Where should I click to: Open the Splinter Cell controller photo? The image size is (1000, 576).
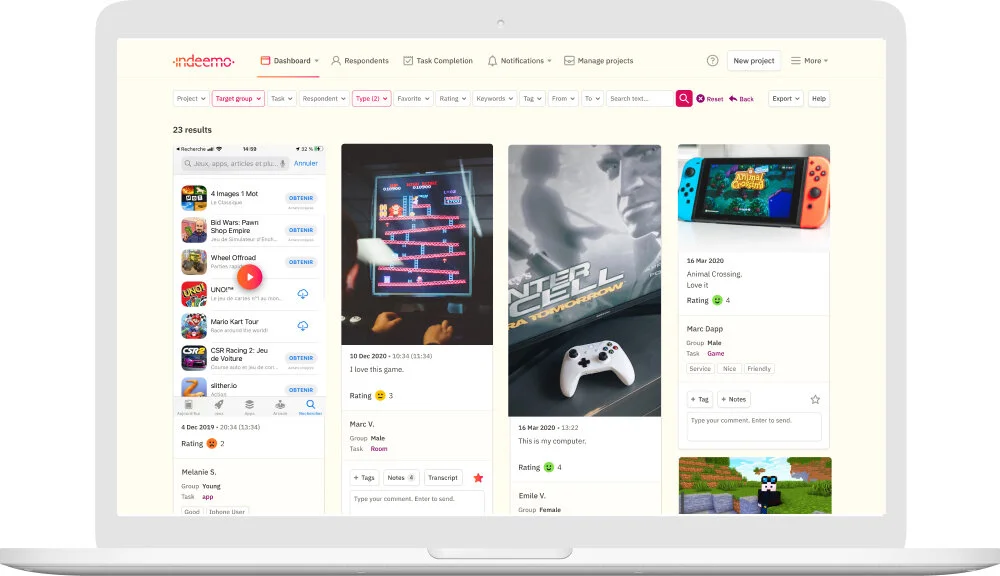(x=584, y=281)
